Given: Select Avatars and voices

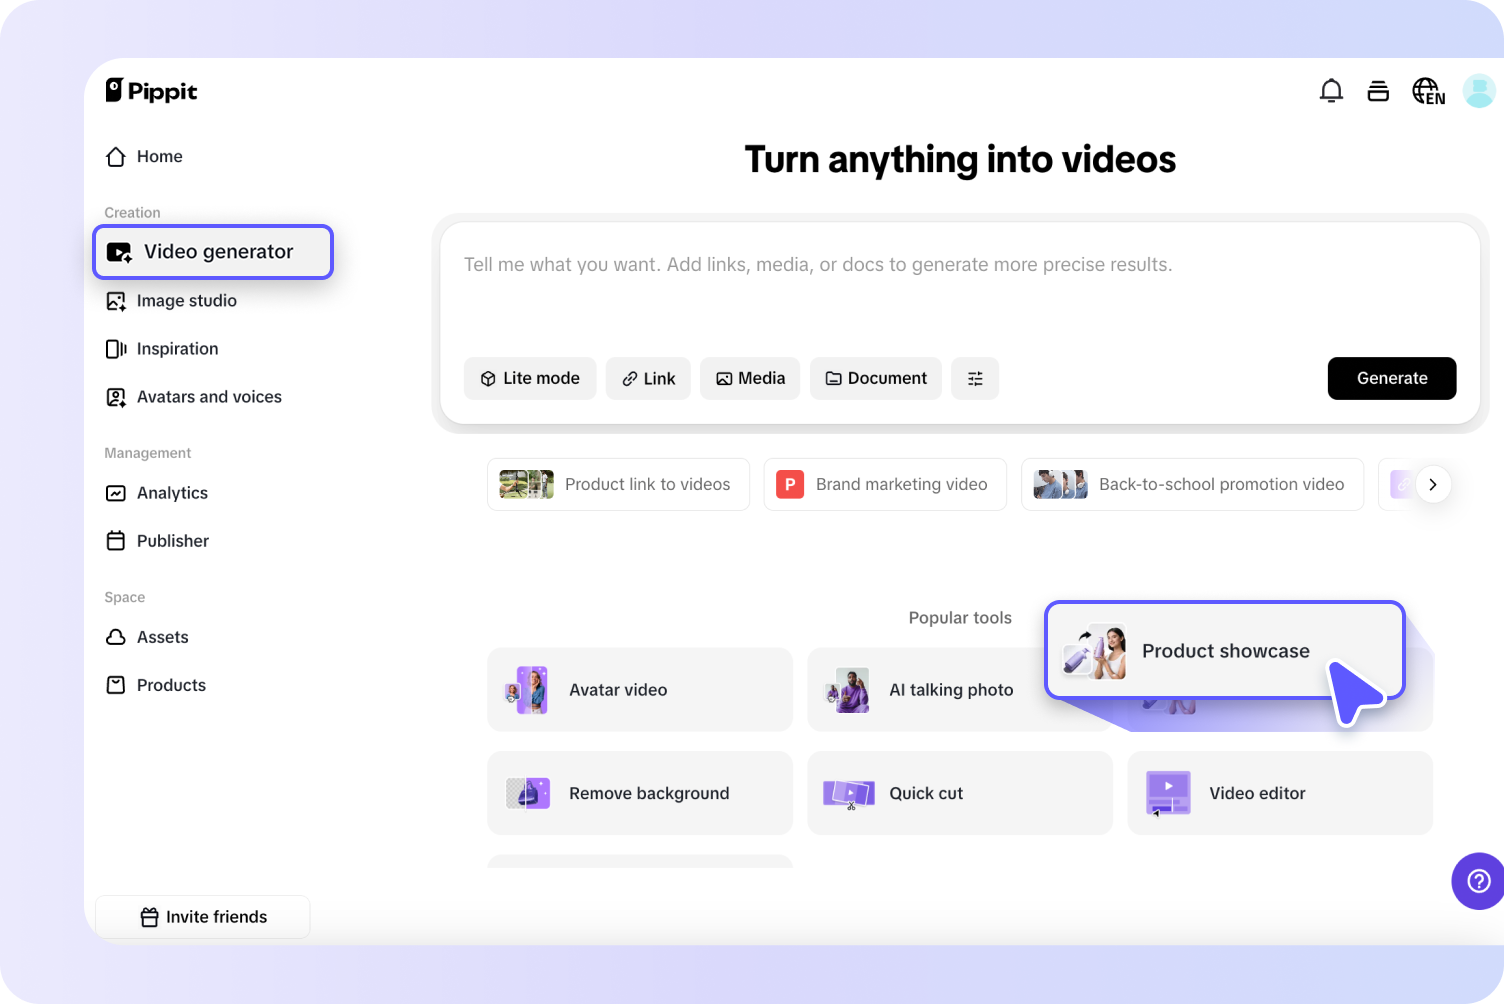Looking at the screenshot, I should pos(208,396).
